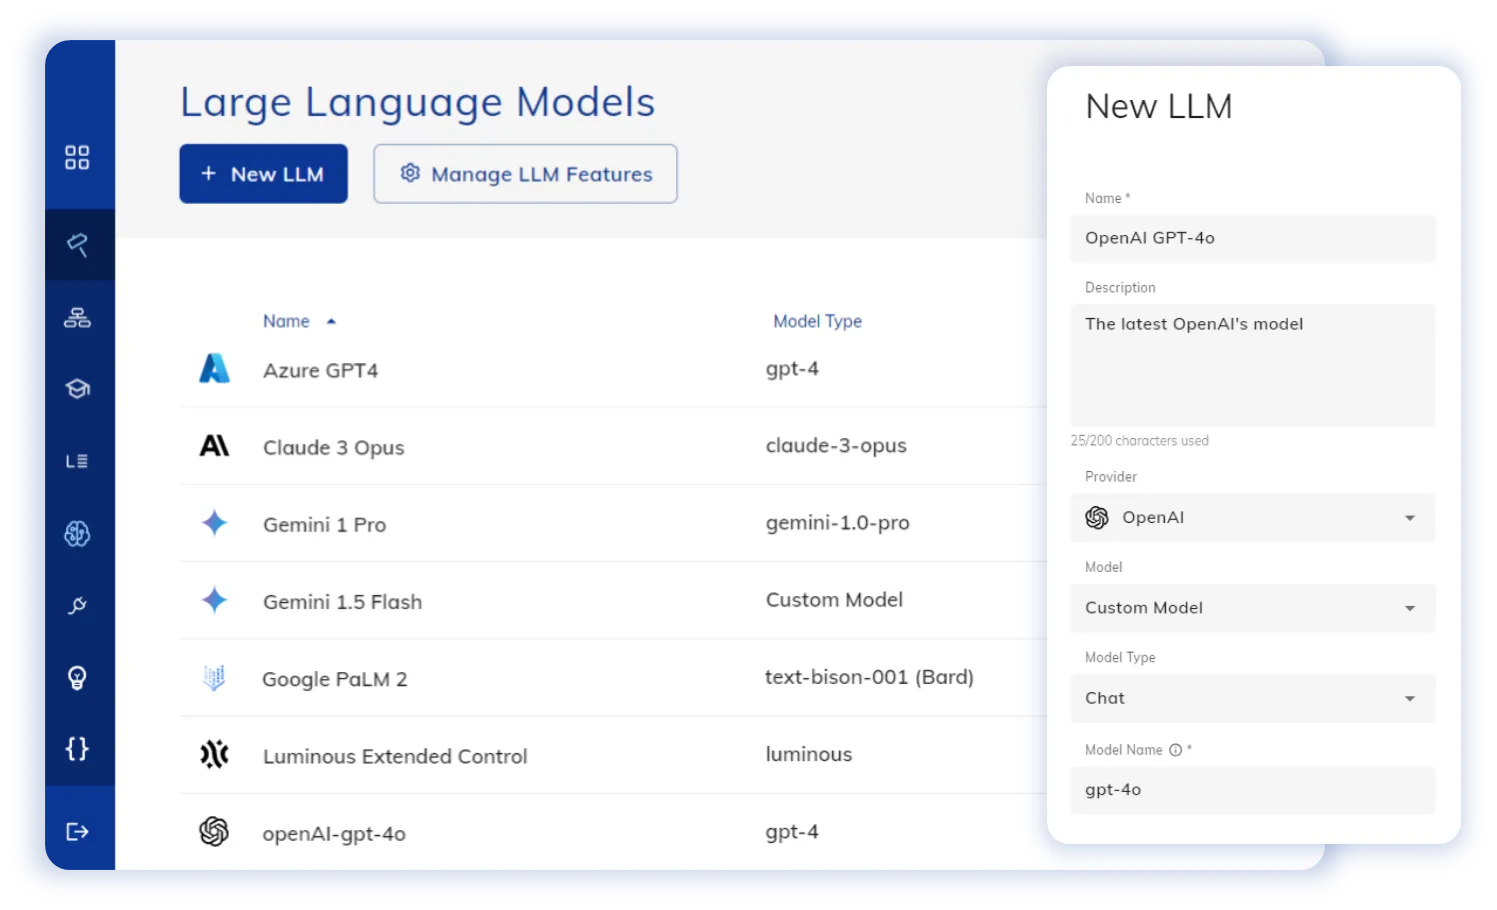Select the openAI-gpt-4o row name
The image size is (1497, 910).
coord(334,834)
